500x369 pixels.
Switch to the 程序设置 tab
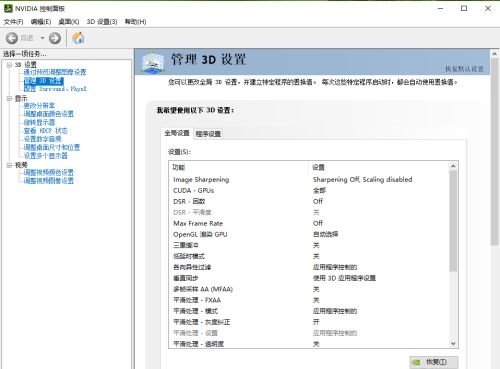click(x=208, y=134)
